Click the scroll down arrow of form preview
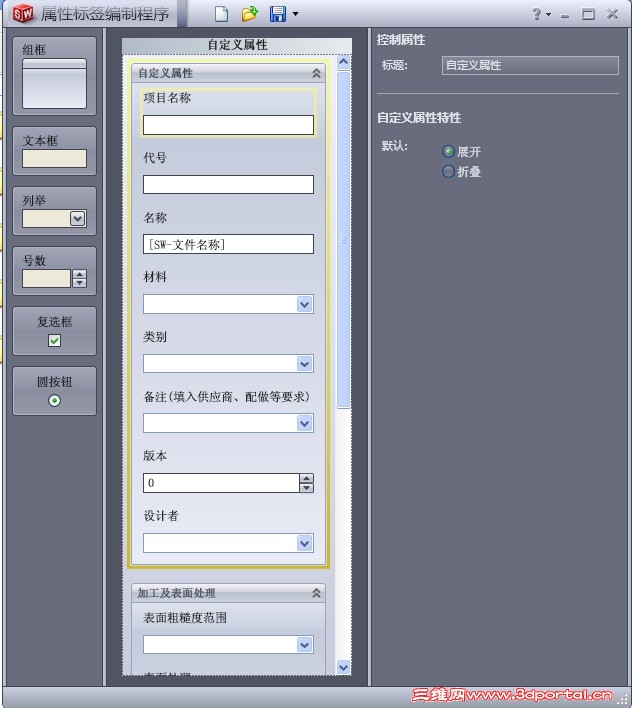The width and height of the screenshot is (632, 708). click(344, 667)
